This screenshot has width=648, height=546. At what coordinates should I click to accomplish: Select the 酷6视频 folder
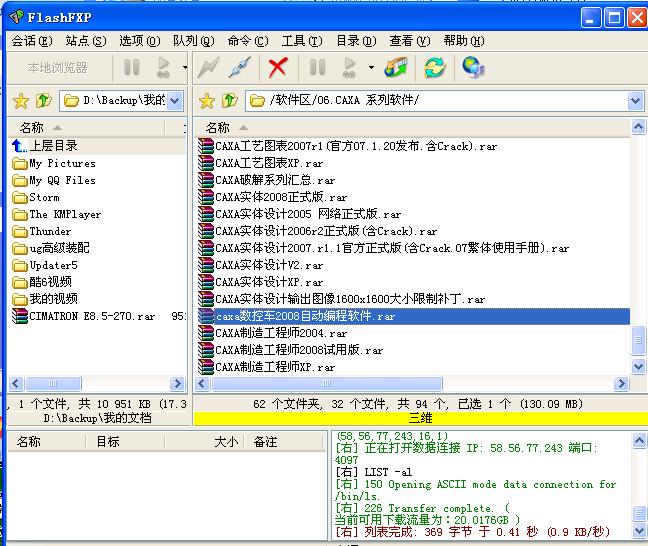[x=42, y=282]
